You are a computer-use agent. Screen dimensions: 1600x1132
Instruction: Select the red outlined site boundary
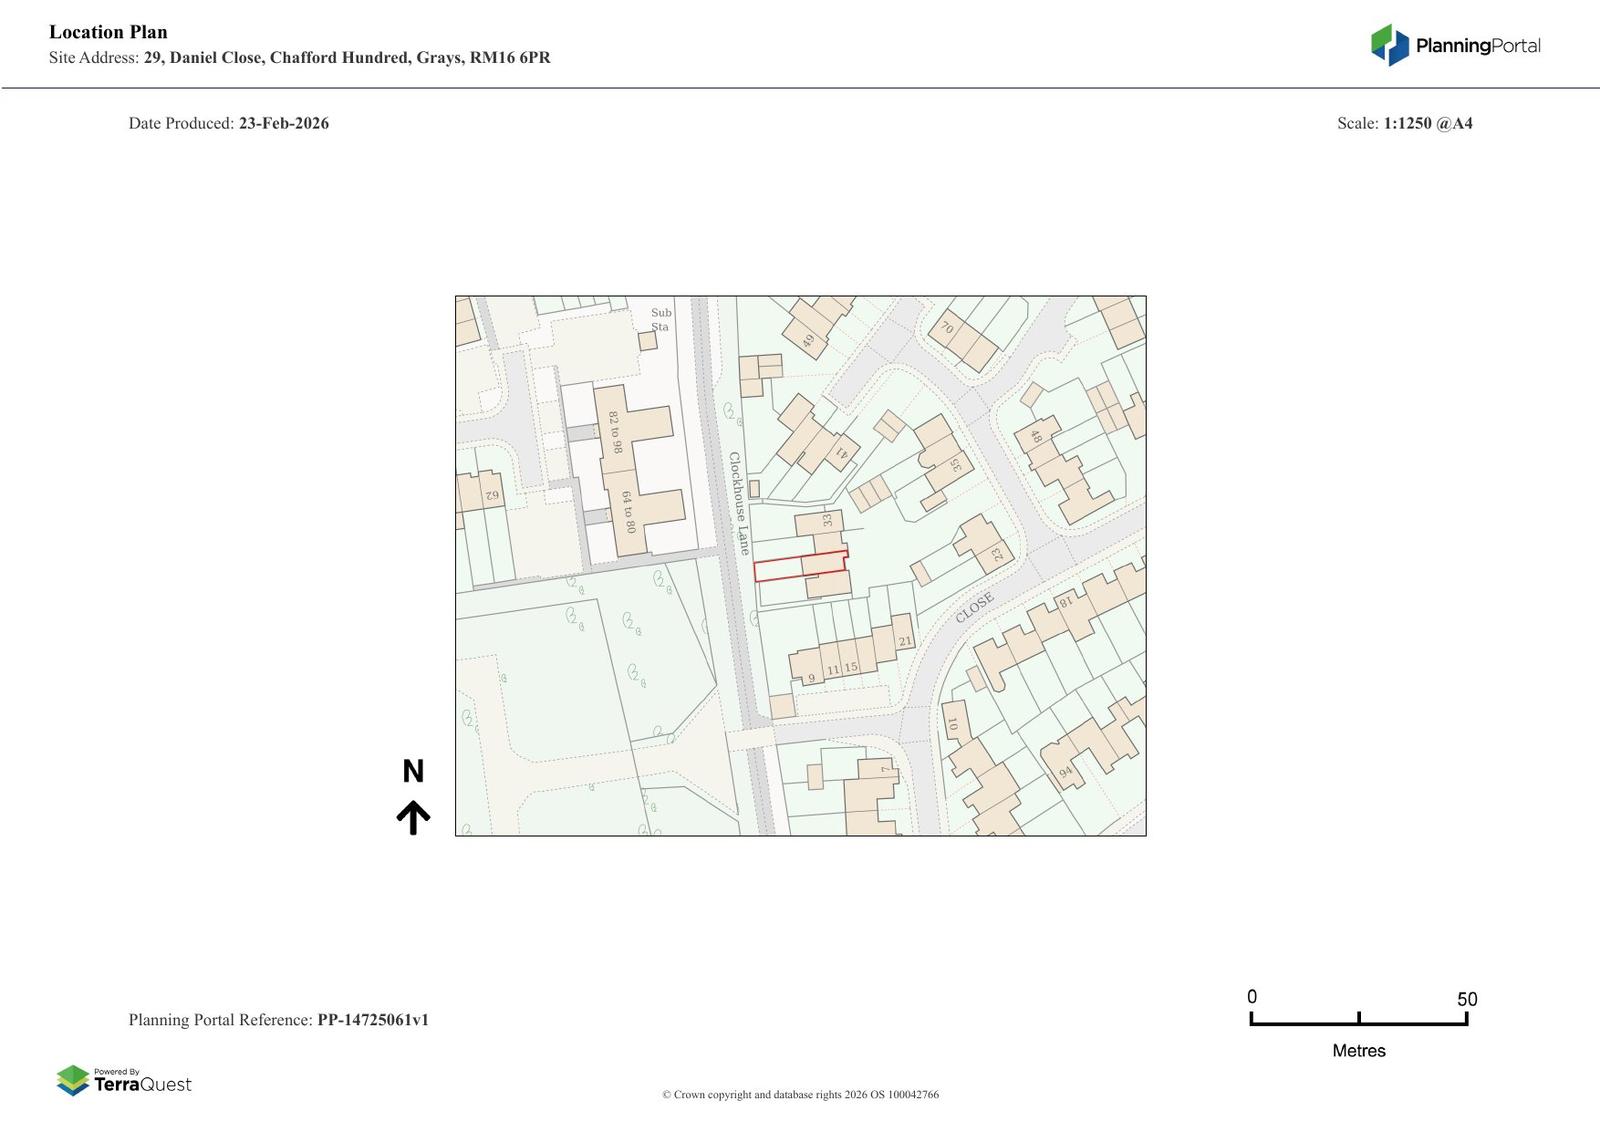pyautogui.click(x=800, y=566)
